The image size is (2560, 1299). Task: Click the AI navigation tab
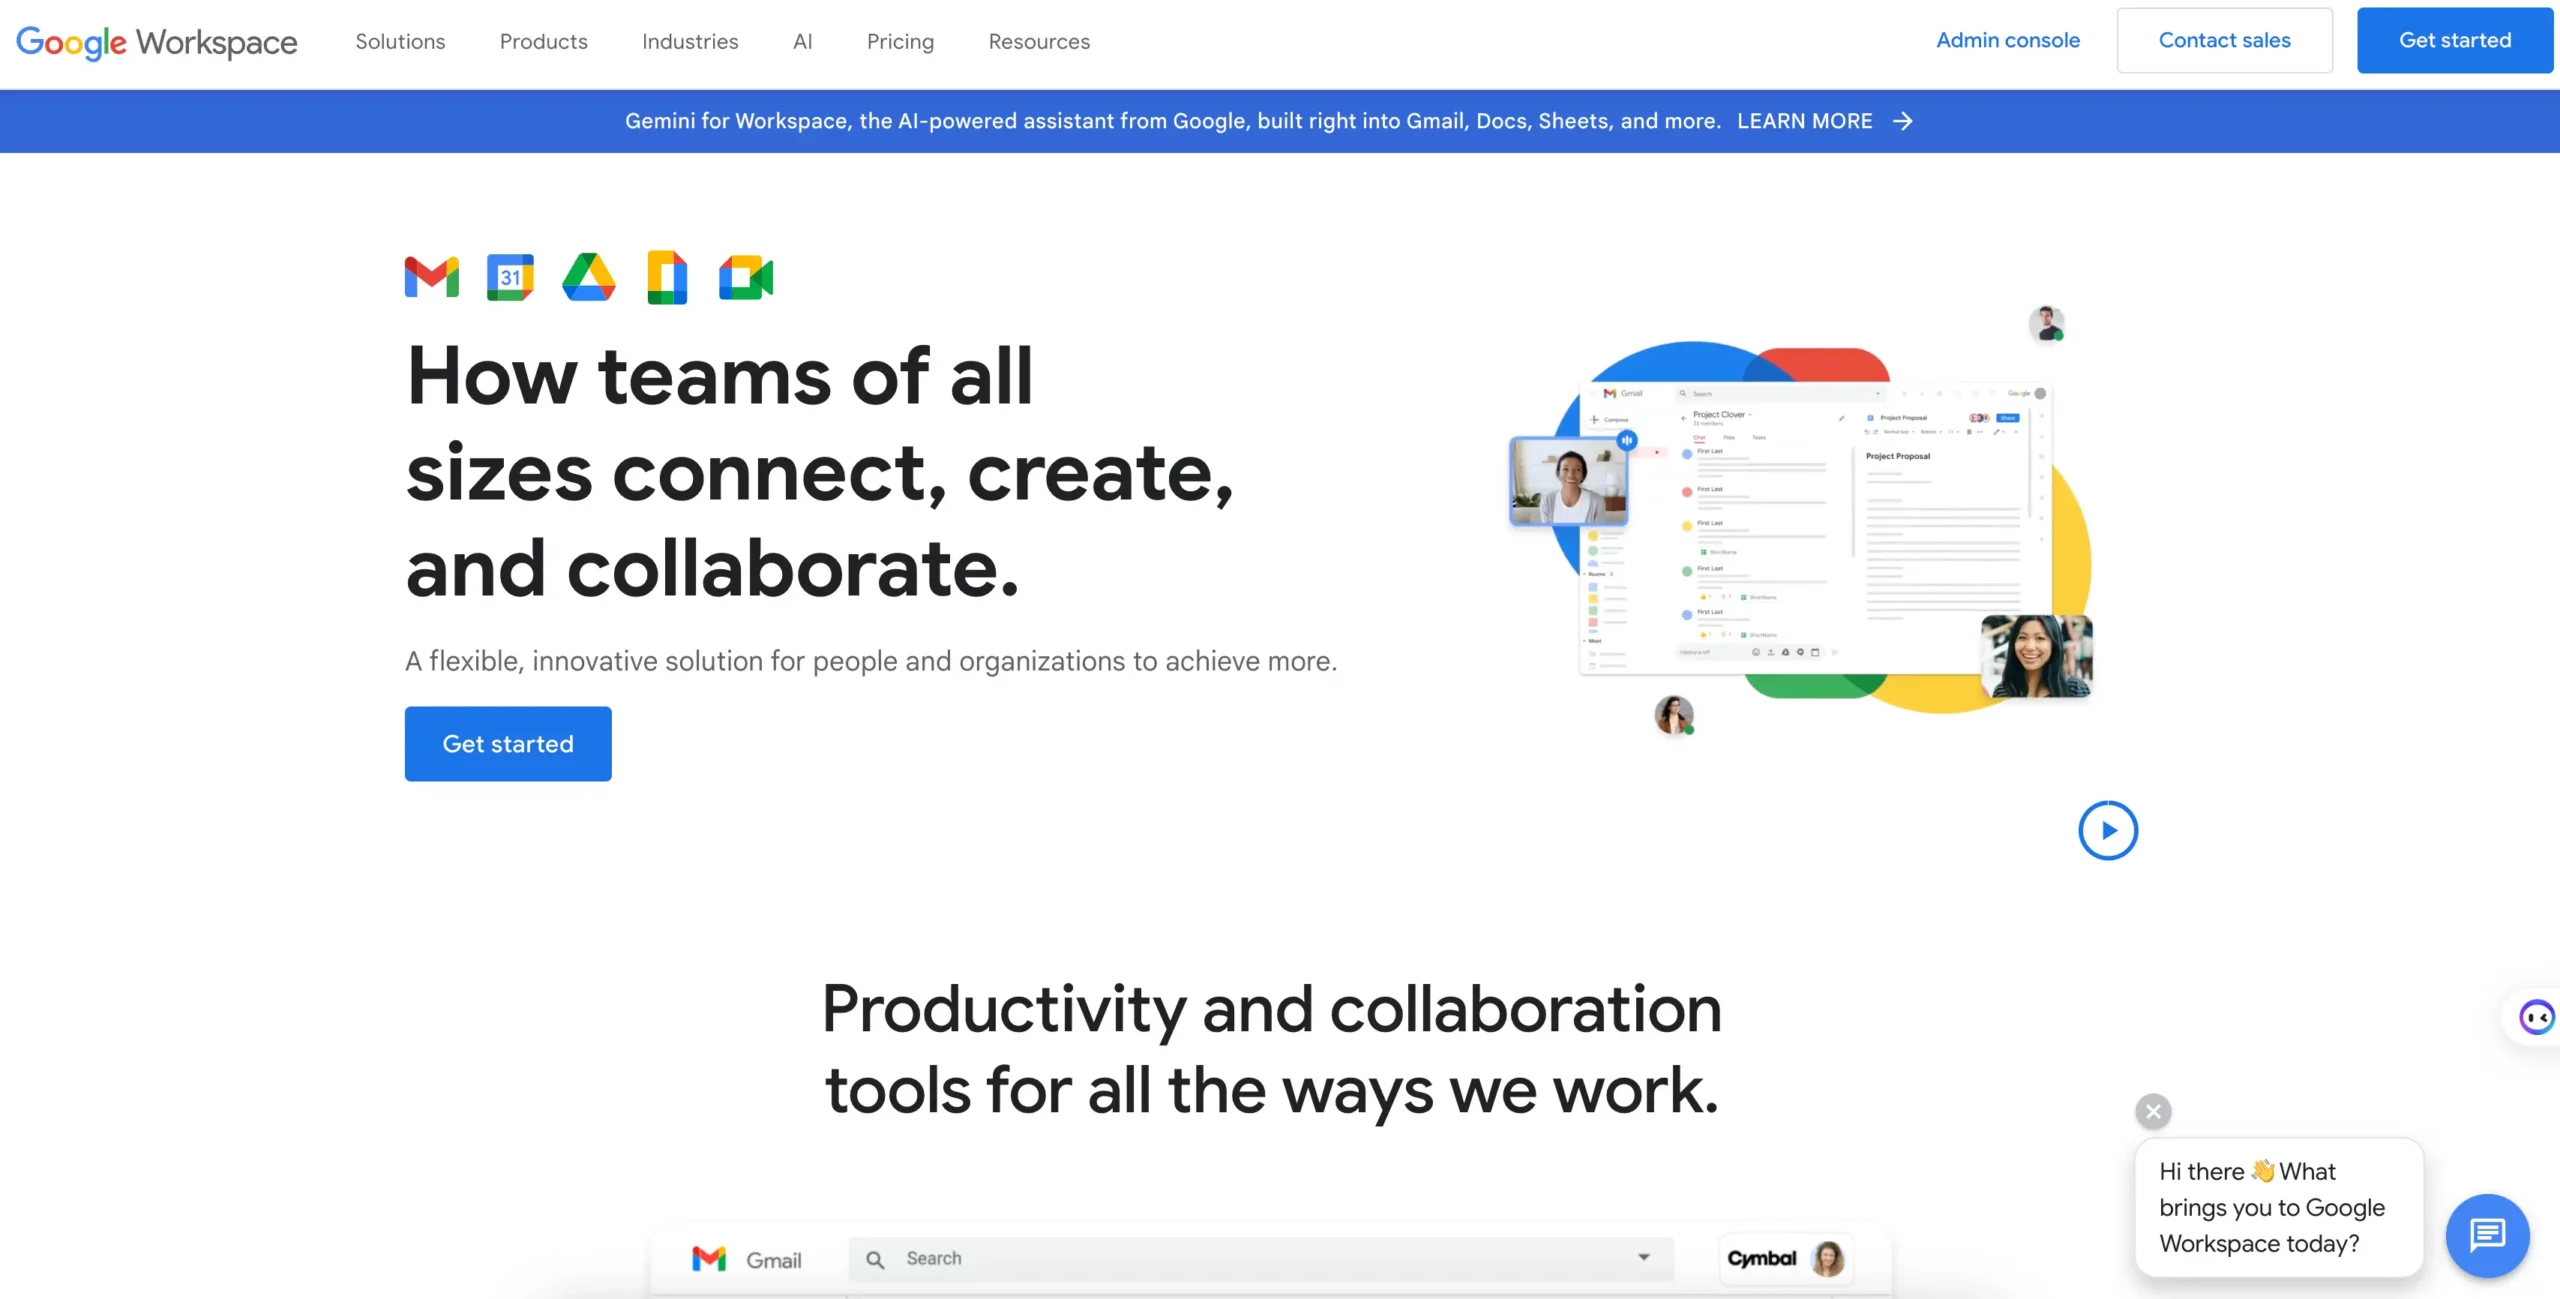(x=803, y=40)
